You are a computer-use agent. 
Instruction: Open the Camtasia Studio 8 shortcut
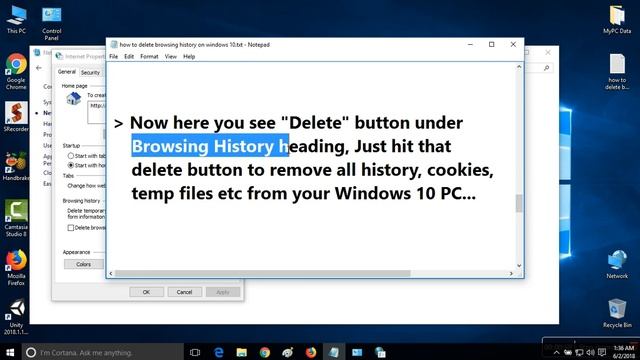coord(16,218)
